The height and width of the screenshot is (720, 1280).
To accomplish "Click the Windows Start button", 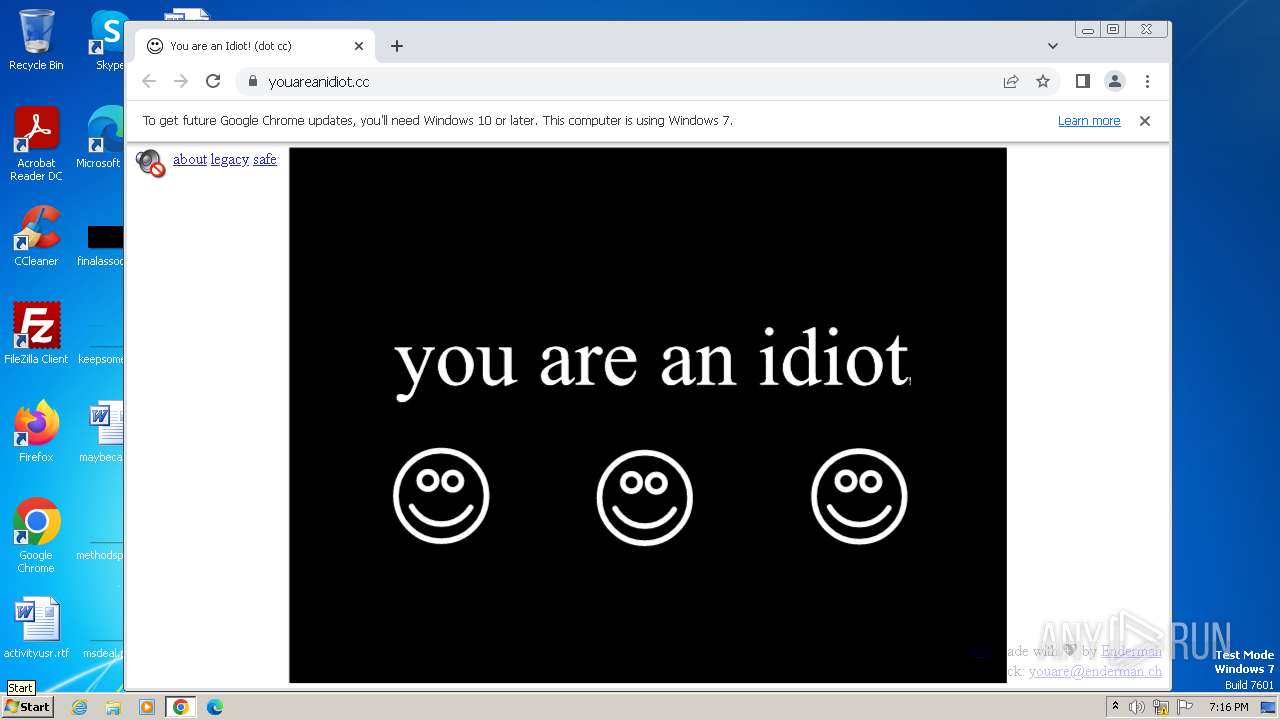I will 28,706.
